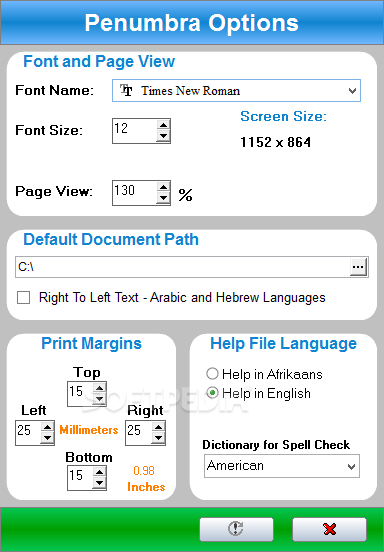
Task: Click the Help File Language heading
Action: (x=283, y=344)
